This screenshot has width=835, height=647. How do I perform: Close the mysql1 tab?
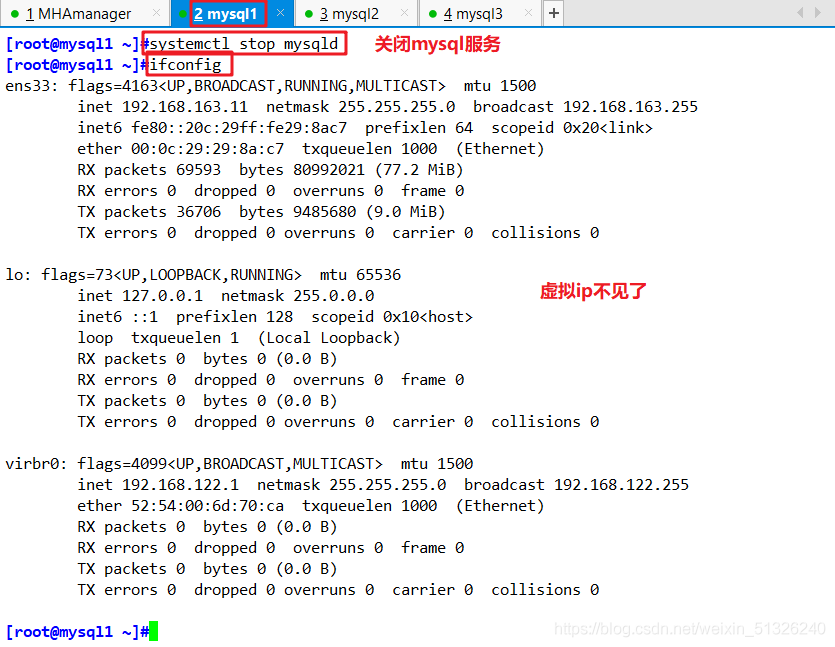281,13
